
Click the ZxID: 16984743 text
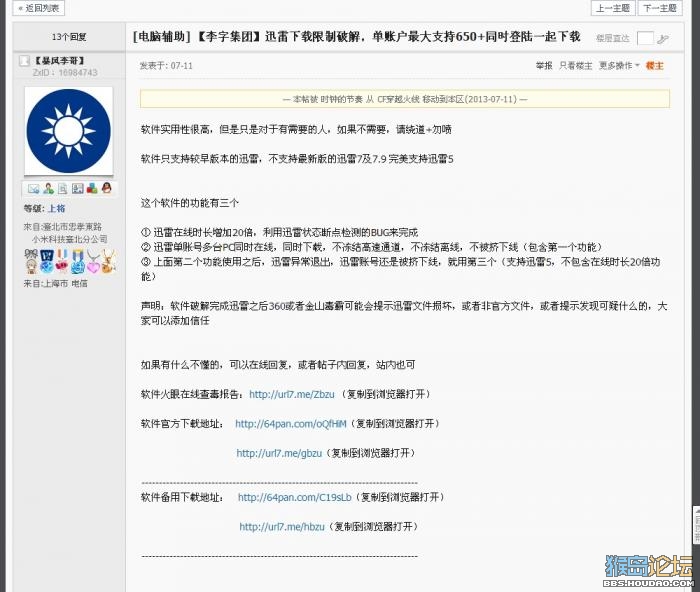tap(65, 72)
